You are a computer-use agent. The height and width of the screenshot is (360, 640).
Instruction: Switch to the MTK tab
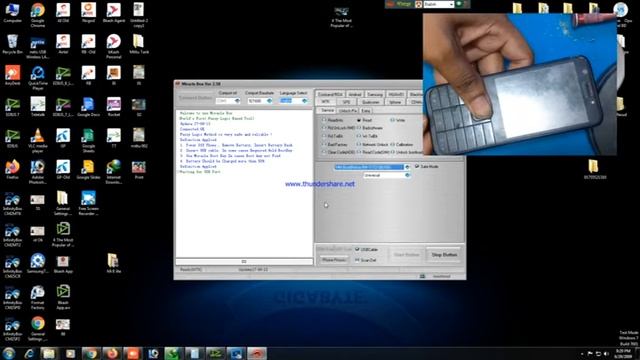point(326,102)
